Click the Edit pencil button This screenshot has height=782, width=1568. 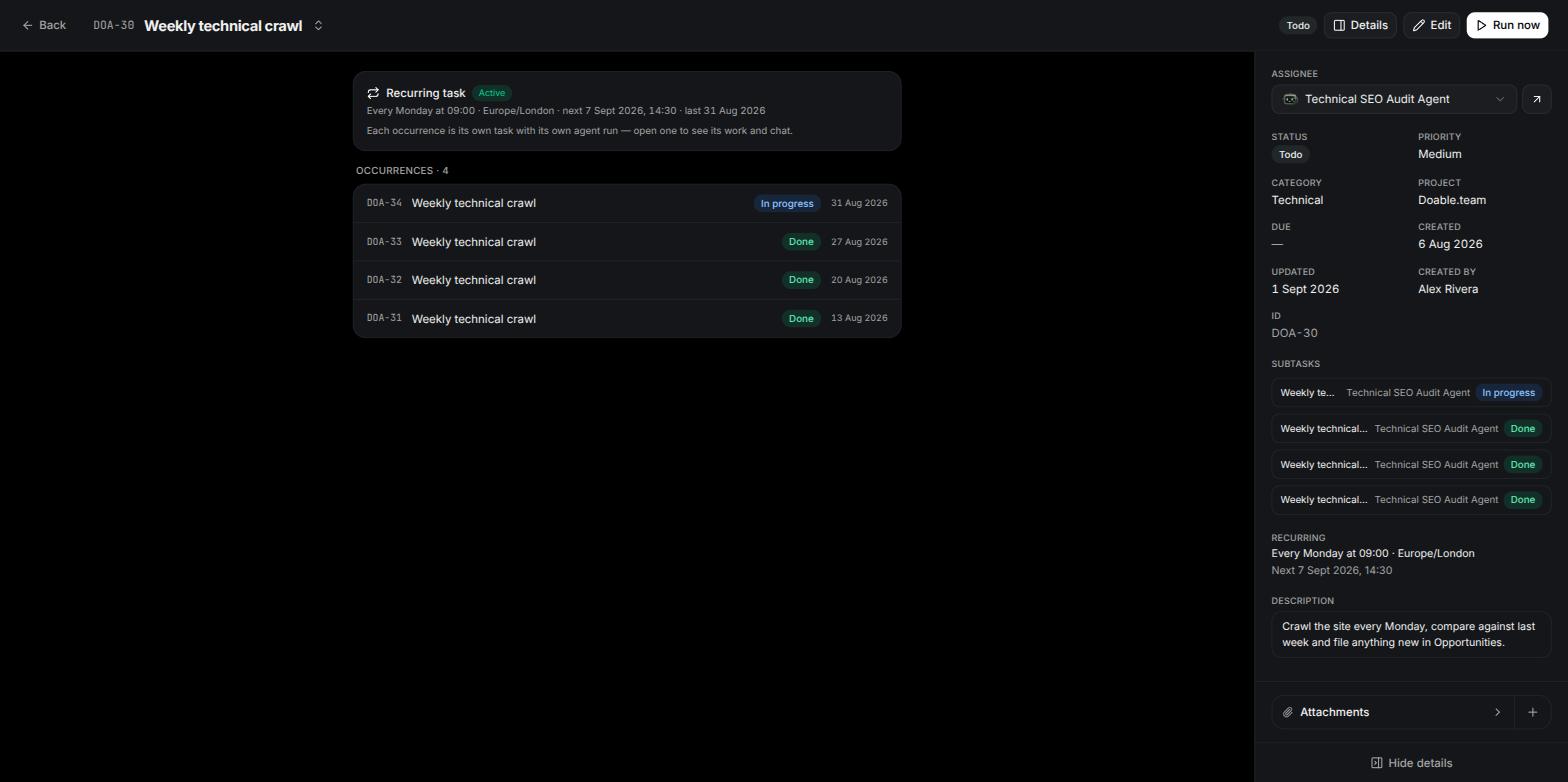click(x=1432, y=25)
